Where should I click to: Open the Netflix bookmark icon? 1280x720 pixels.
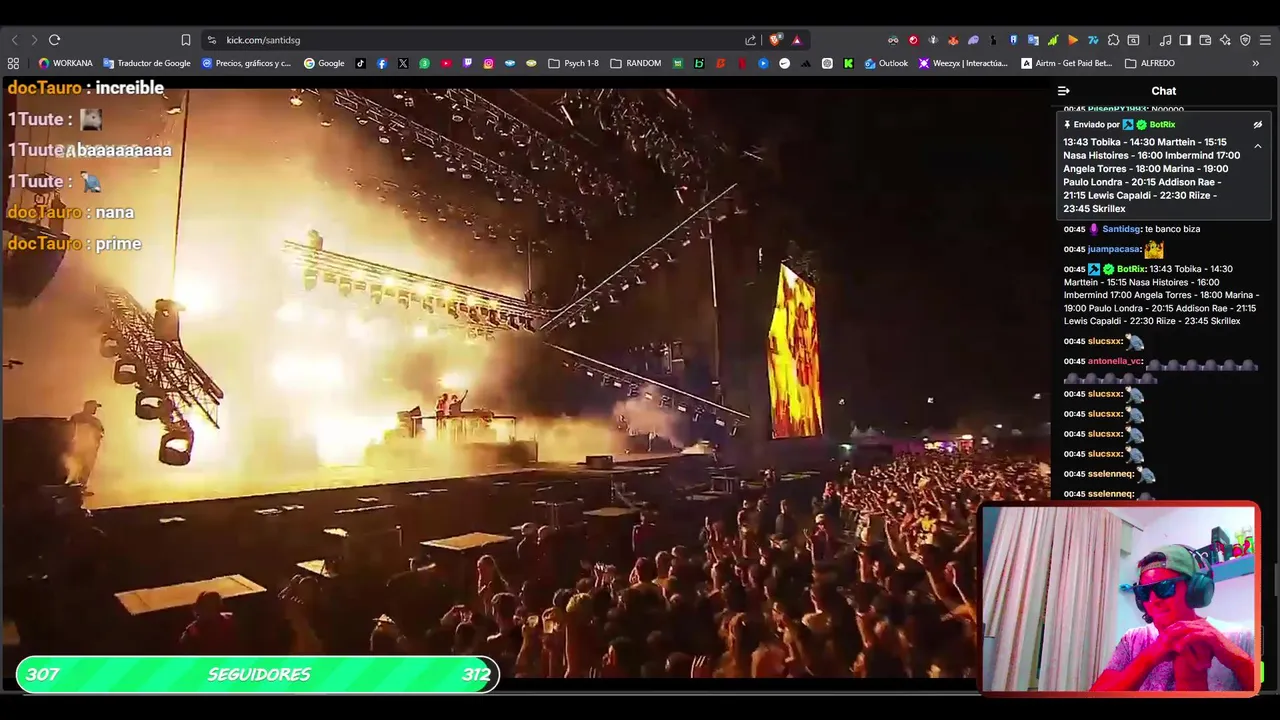[742, 63]
